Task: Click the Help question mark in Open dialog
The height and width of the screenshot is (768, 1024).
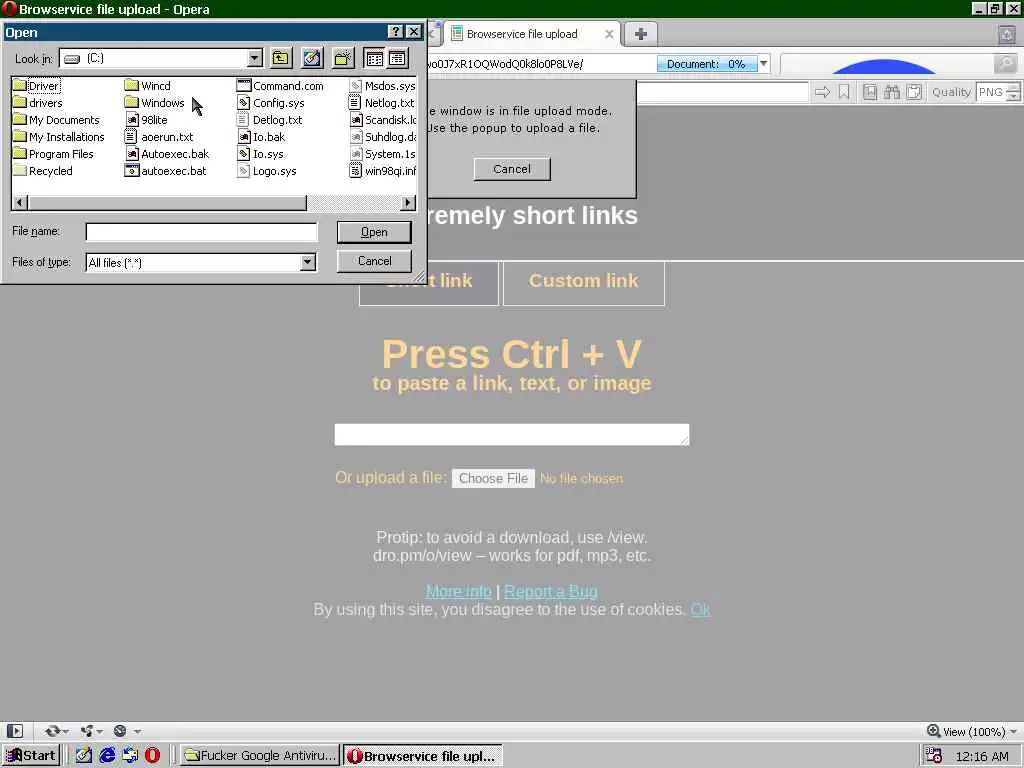Action: pyautogui.click(x=396, y=31)
